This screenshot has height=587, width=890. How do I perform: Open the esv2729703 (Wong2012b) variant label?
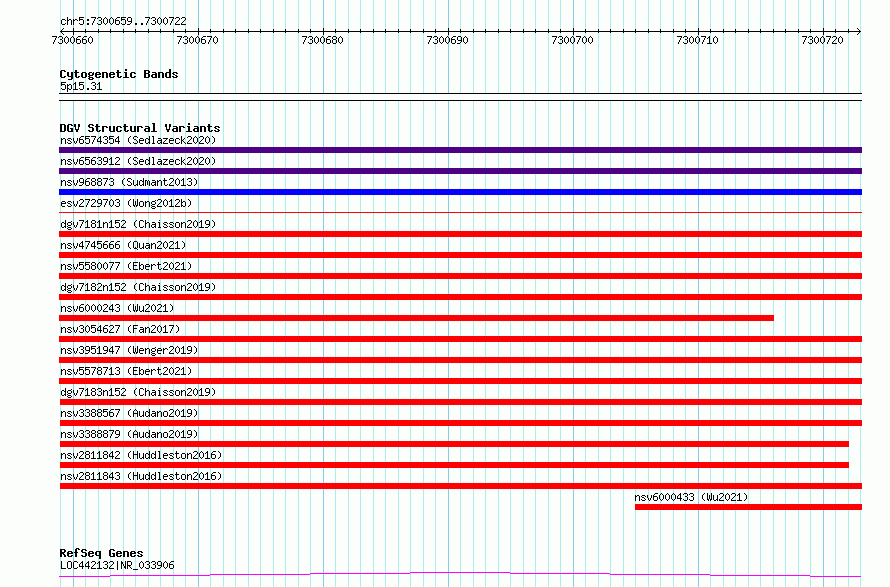(x=126, y=203)
